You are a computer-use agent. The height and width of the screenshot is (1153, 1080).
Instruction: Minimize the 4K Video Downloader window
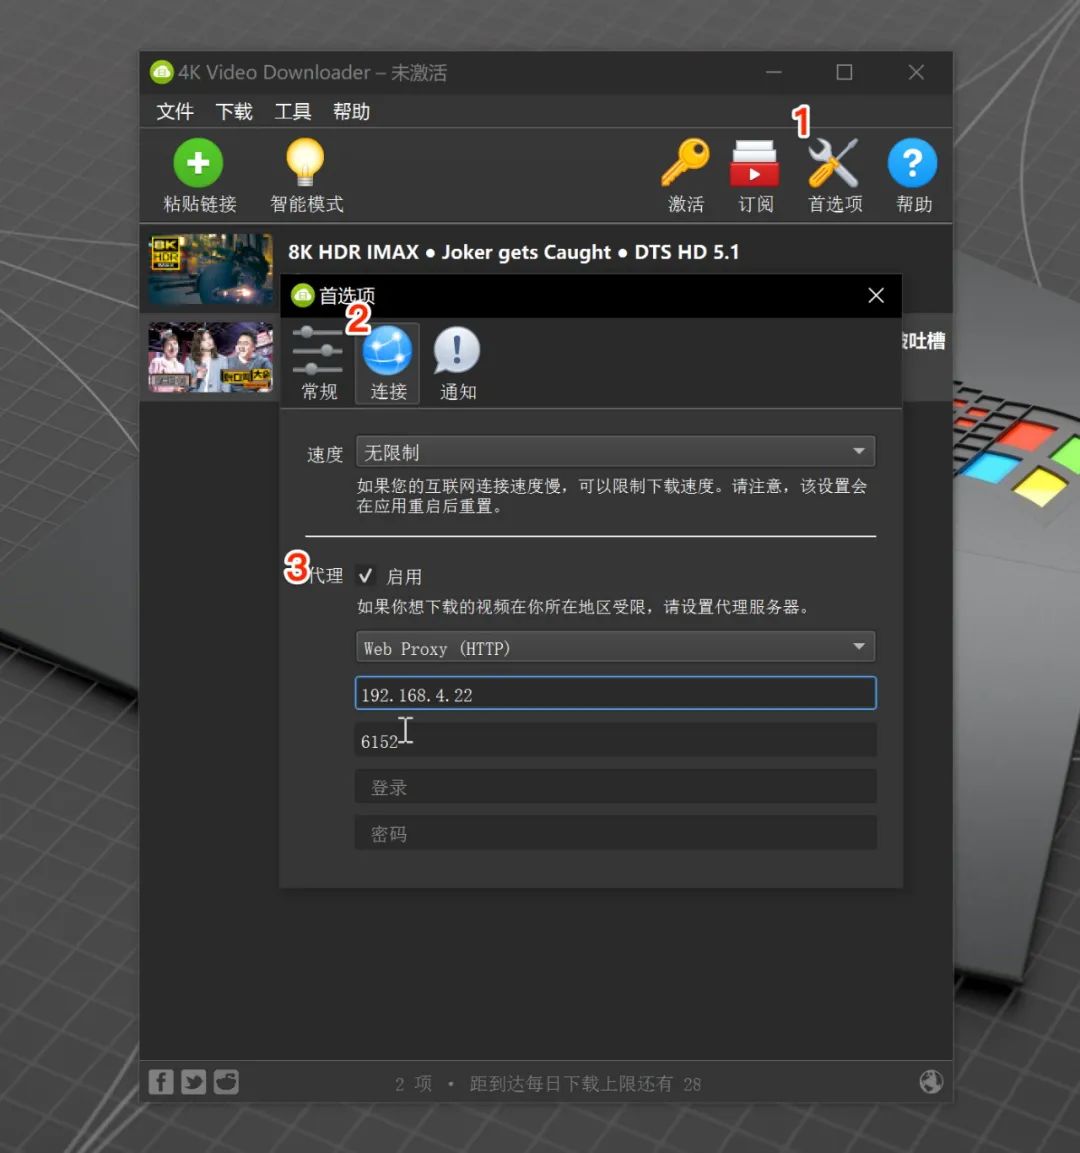[773, 72]
